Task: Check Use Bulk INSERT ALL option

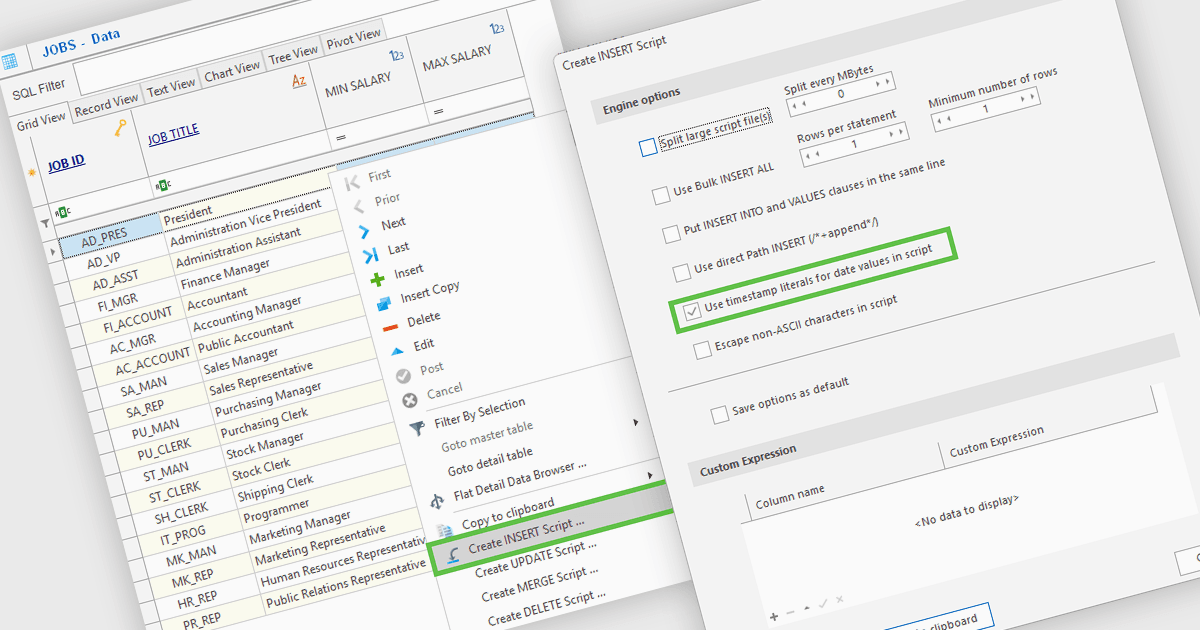Action: click(x=661, y=196)
